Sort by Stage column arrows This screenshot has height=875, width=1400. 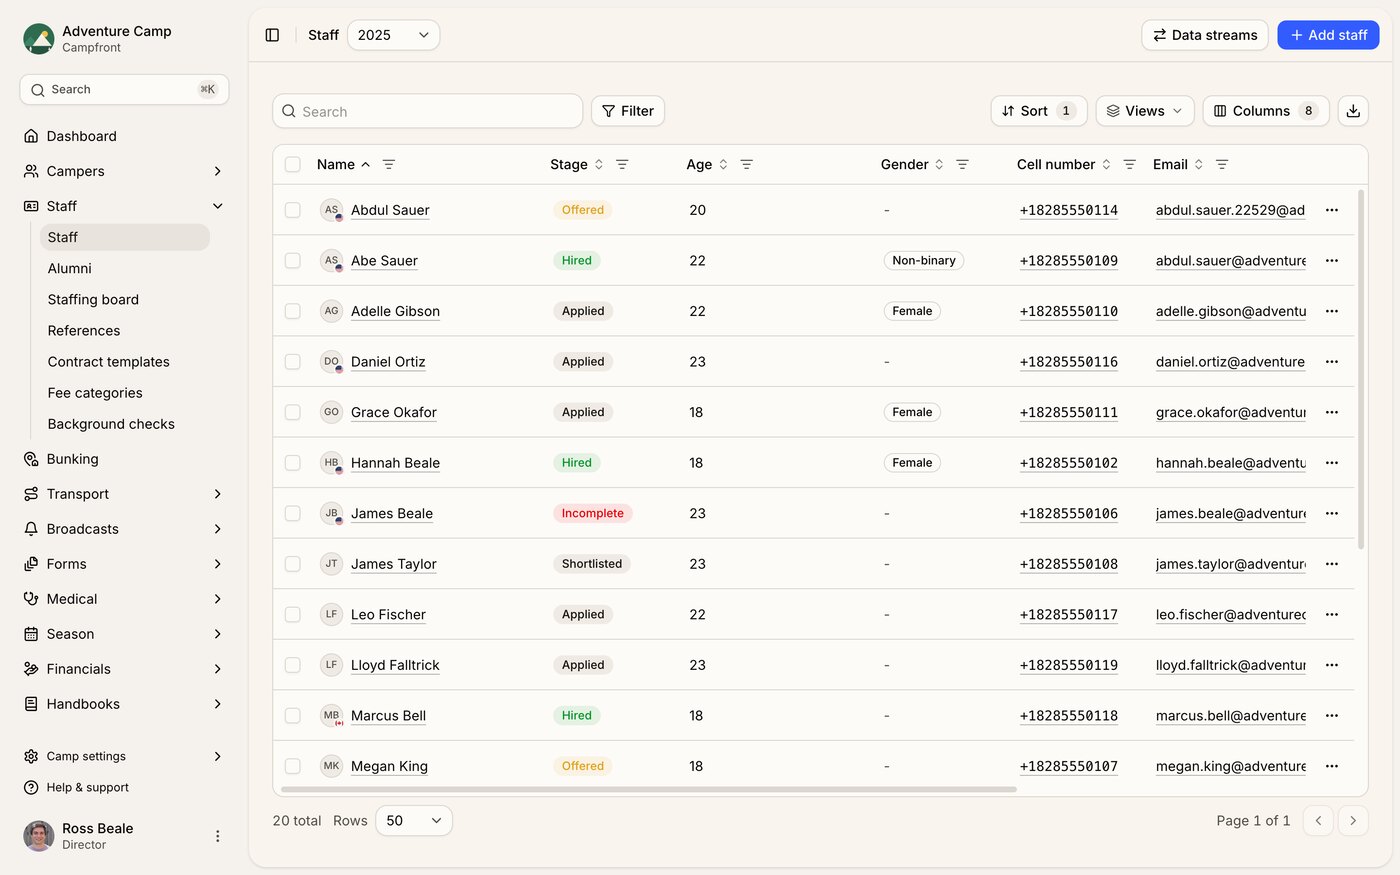[x=599, y=164]
